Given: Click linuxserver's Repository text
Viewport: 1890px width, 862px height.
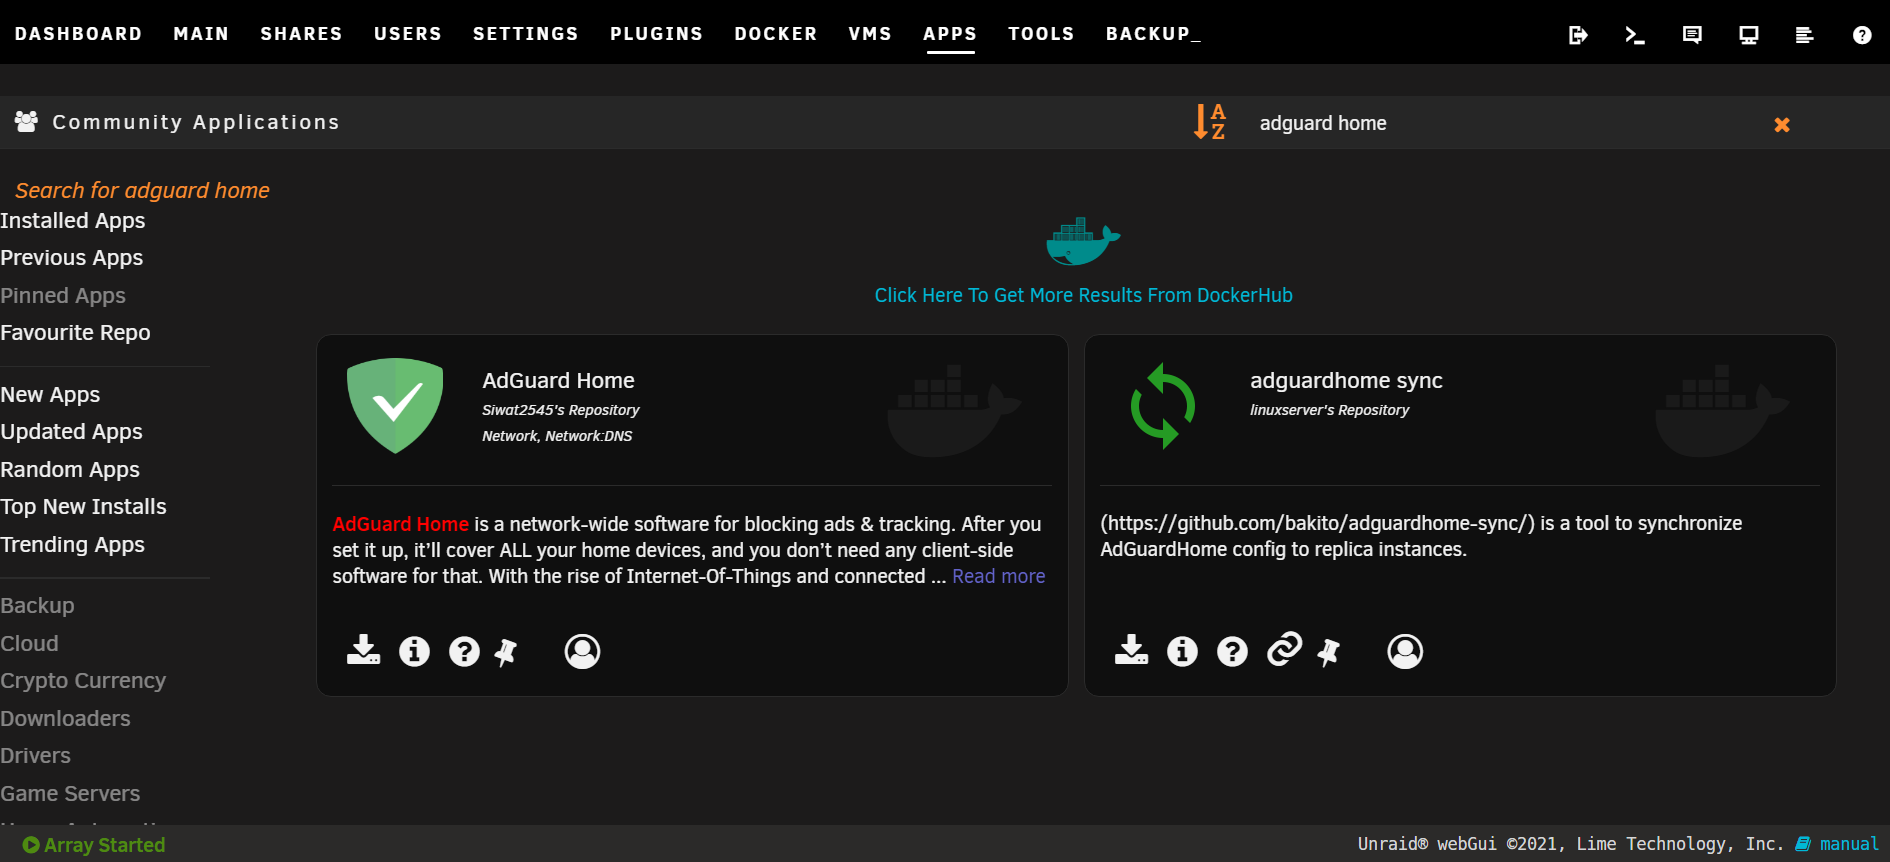Looking at the screenshot, I should point(1329,410).
